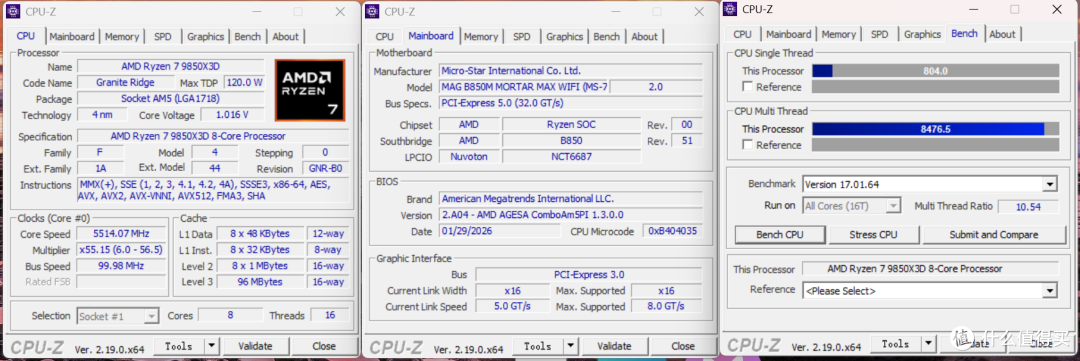The image size is (1080, 361).
Task: Start Stress CPU test
Action: pyautogui.click(x=873, y=234)
